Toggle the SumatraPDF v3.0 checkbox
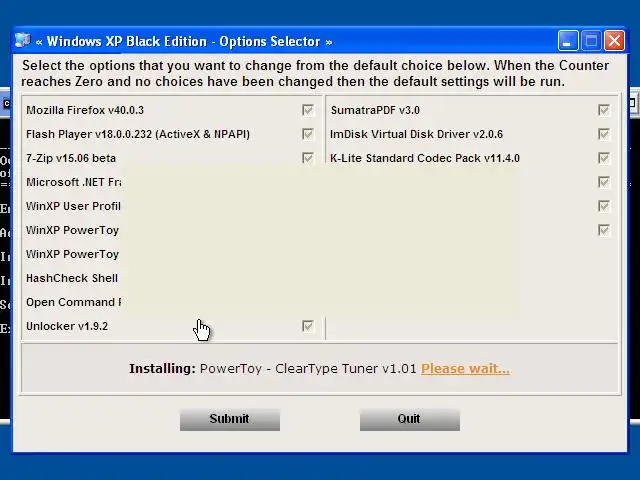This screenshot has height=480, width=640. coord(604,110)
